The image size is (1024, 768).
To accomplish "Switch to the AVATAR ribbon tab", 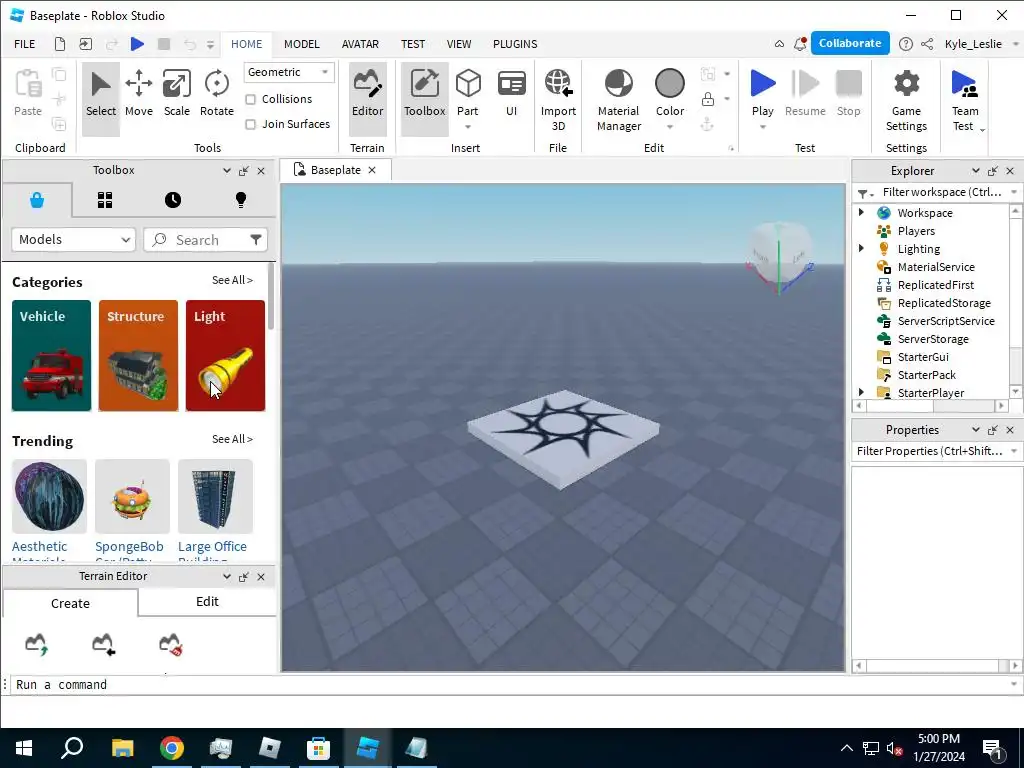I will click(360, 44).
